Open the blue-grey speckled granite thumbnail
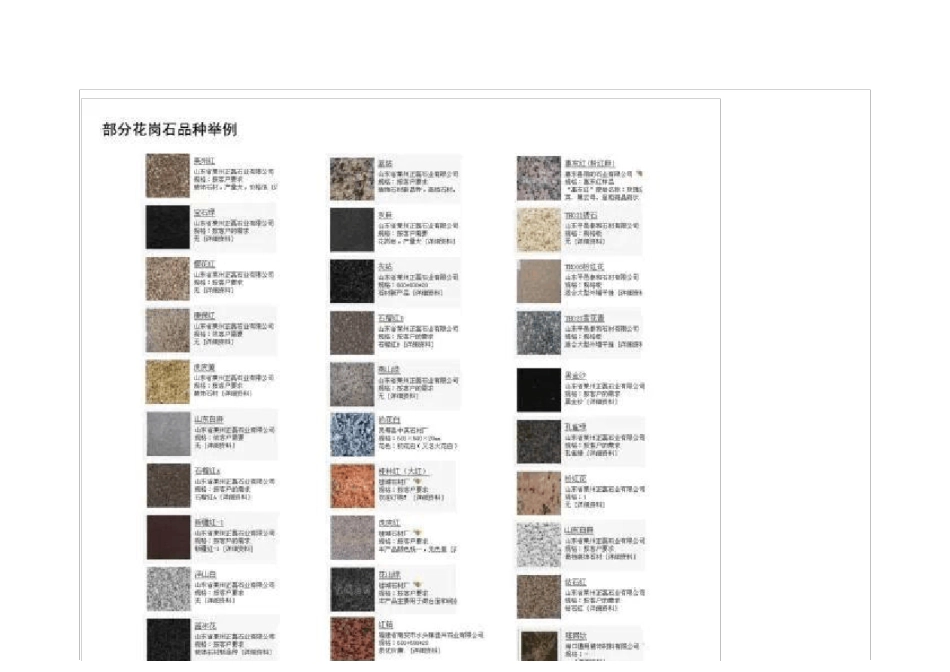 click(x=539, y=333)
